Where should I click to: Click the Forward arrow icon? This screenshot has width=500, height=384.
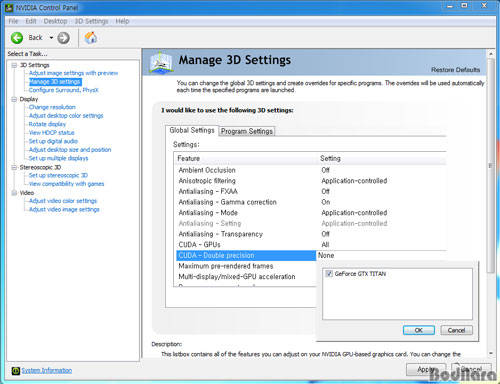pyautogui.click(x=63, y=38)
